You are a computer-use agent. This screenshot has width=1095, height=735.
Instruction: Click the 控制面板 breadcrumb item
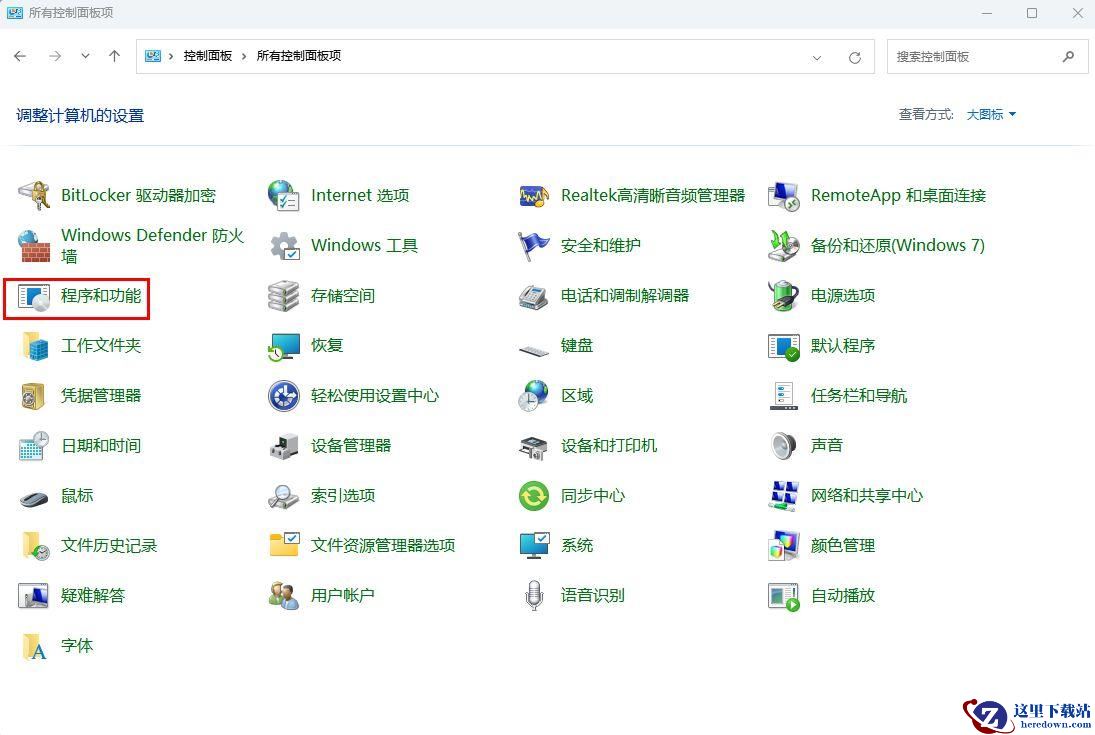tap(207, 57)
